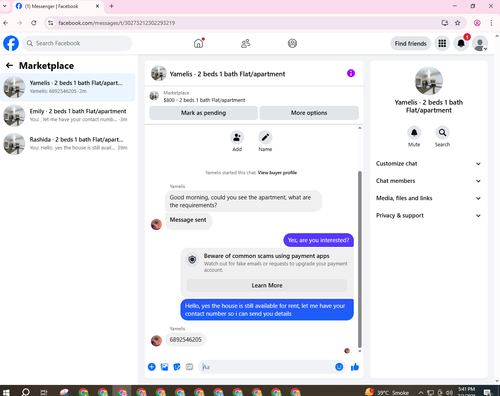Open more actions plus icon in composer
This screenshot has height=396, width=500.
pos(152,367)
